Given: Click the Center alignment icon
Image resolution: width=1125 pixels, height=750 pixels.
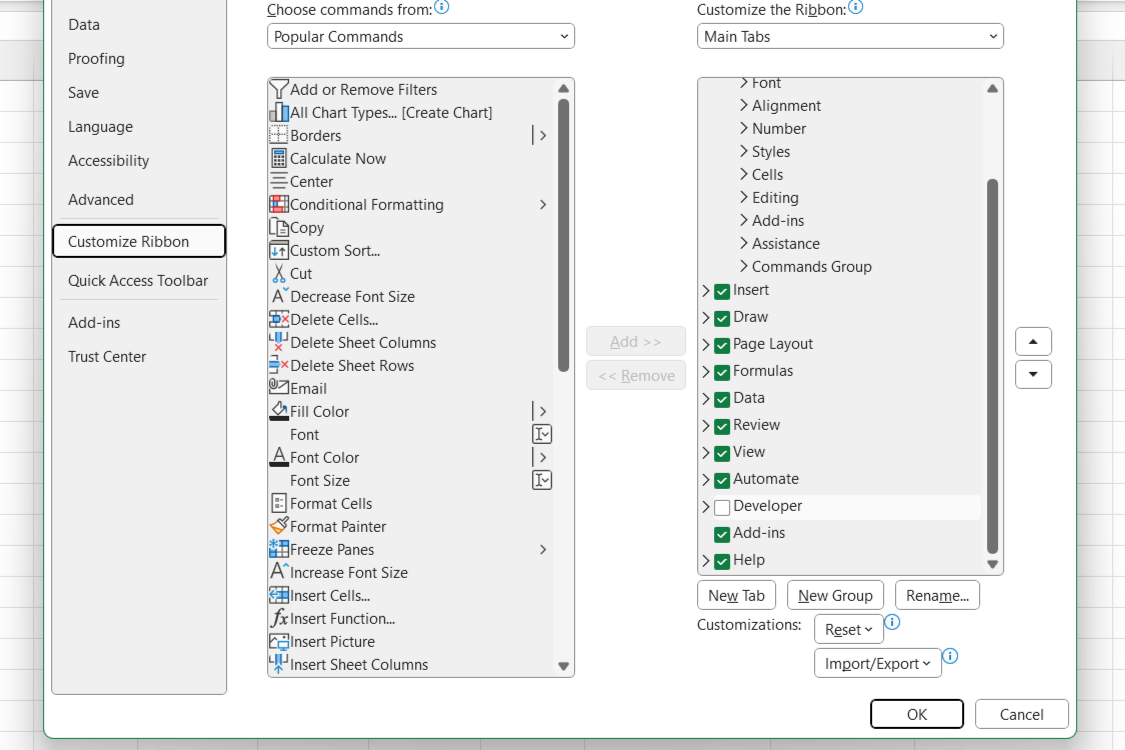Looking at the screenshot, I should click(x=278, y=182).
